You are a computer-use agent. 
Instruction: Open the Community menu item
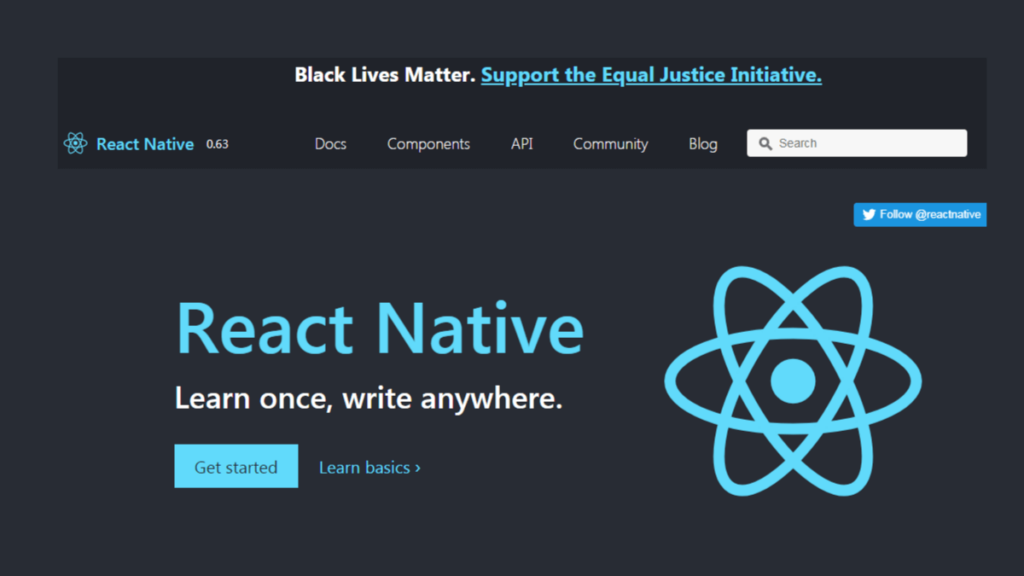click(x=611, y=144)
